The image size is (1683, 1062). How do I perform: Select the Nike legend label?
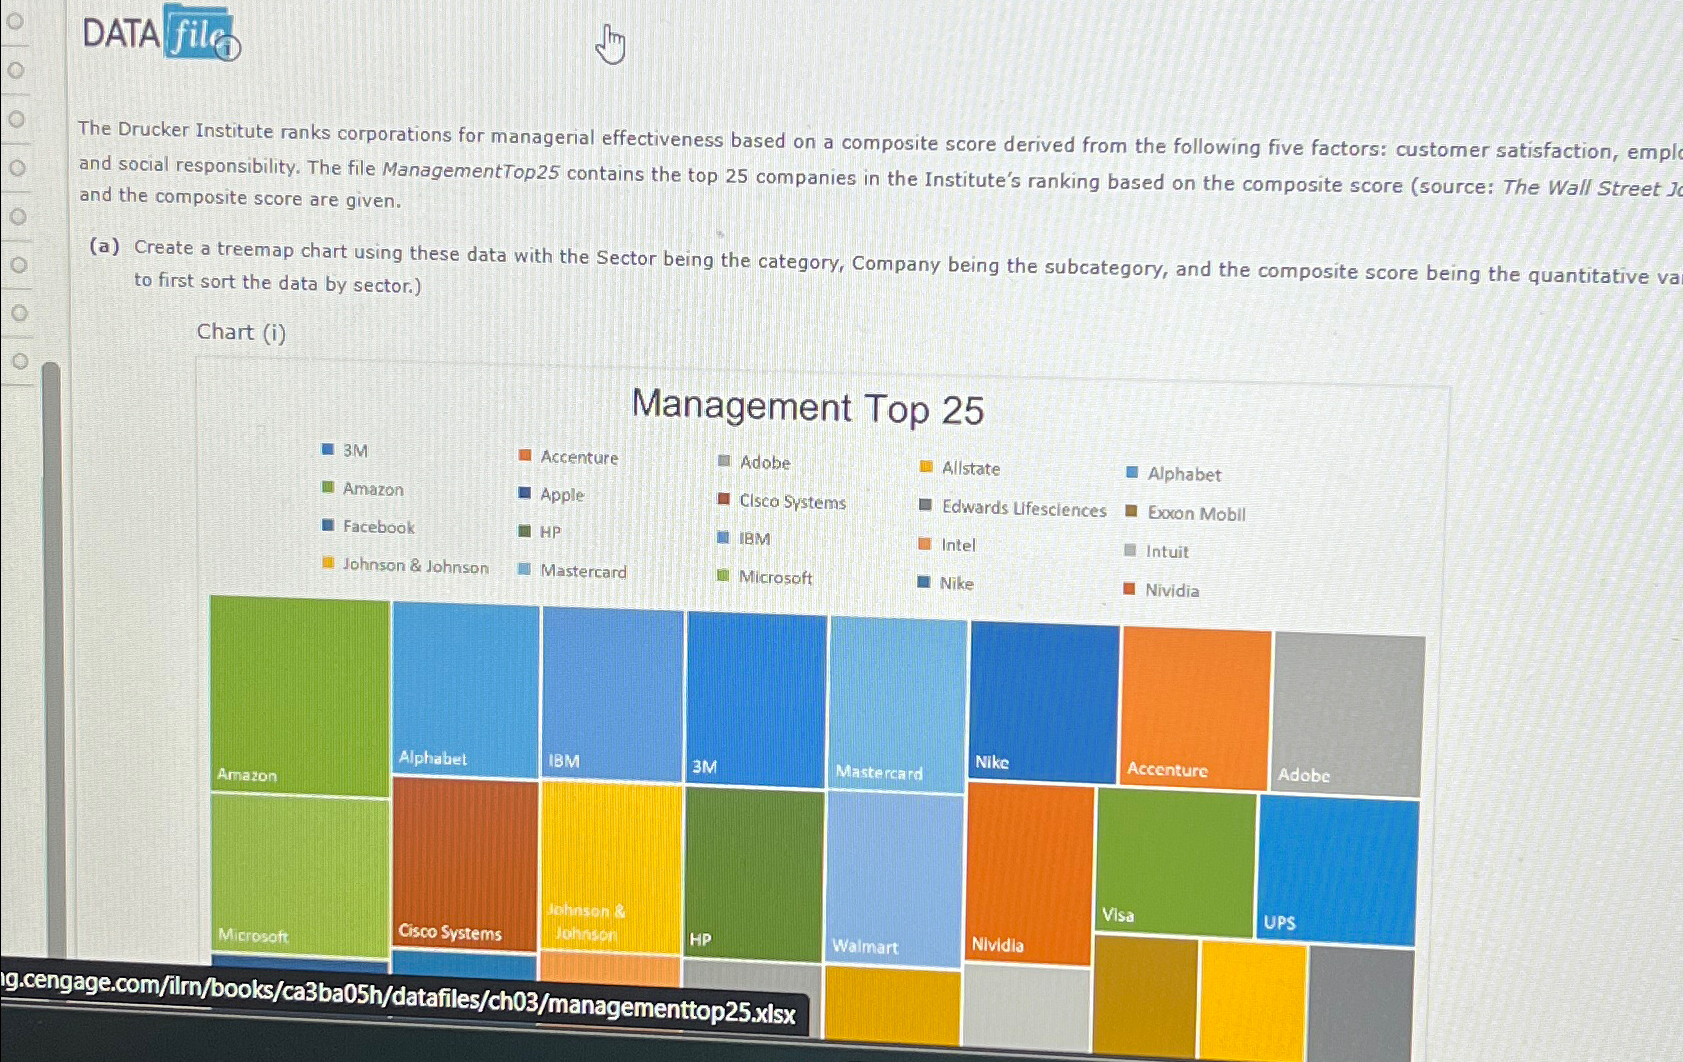[956, 583]
